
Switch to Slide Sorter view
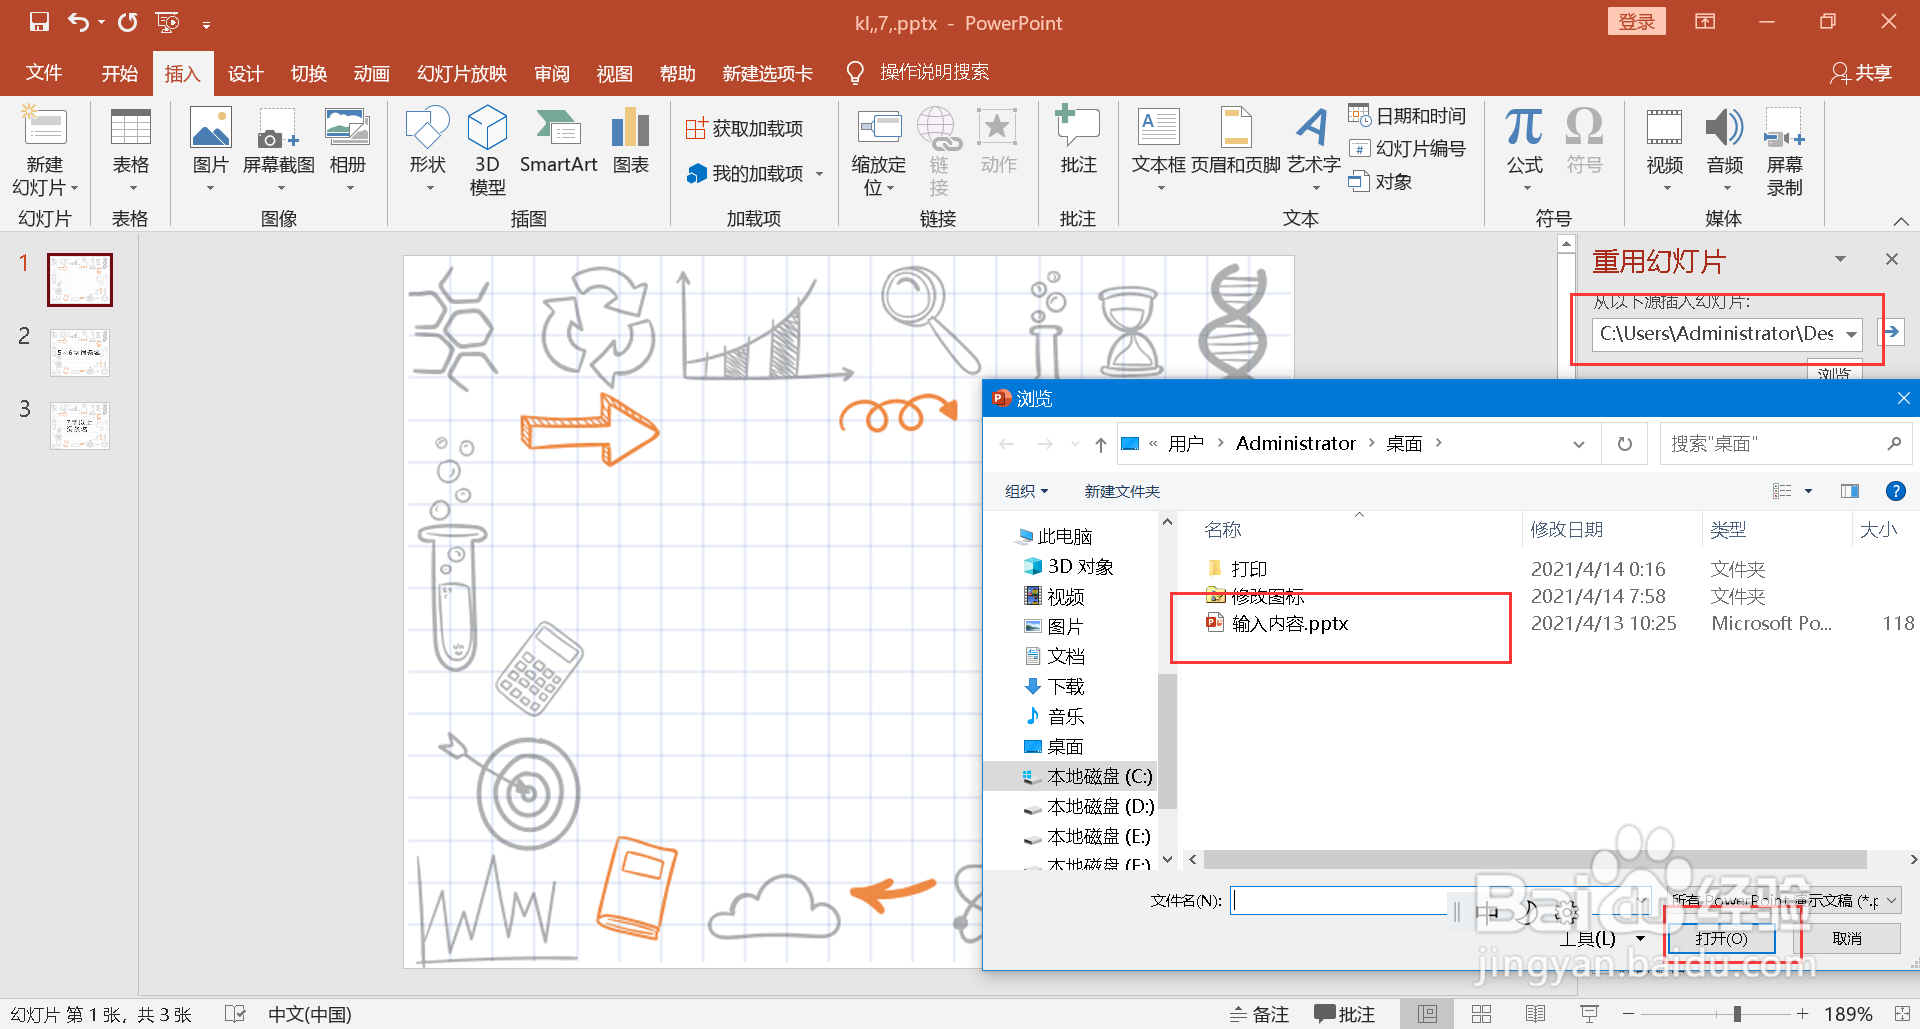(x=1482, y=1014)
